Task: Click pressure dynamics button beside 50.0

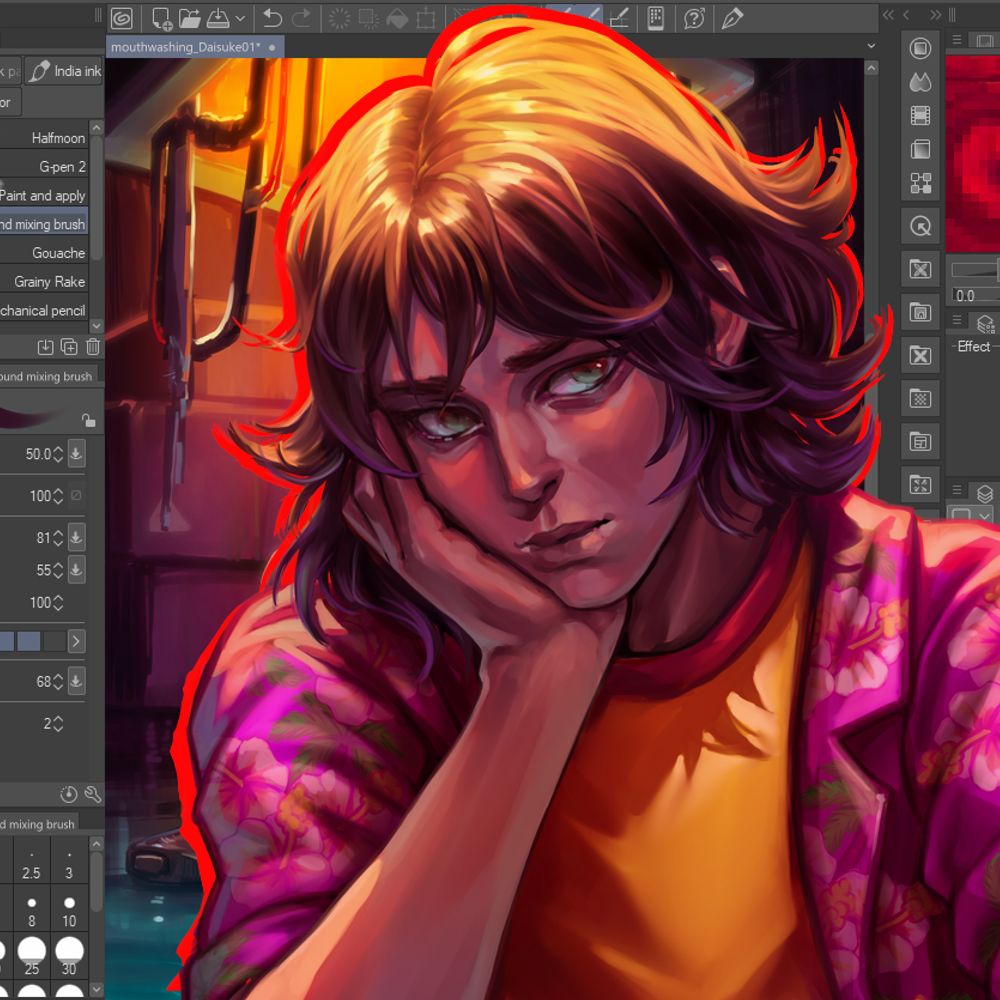Action: tap(76, 453)
